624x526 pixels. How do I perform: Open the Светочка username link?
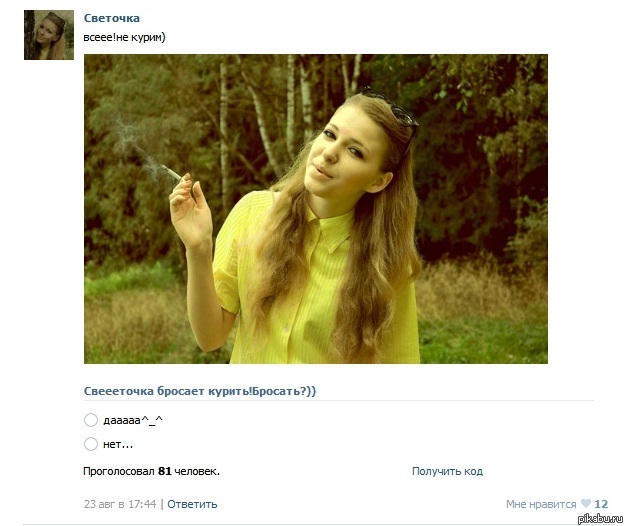click(x=112, y=18)
